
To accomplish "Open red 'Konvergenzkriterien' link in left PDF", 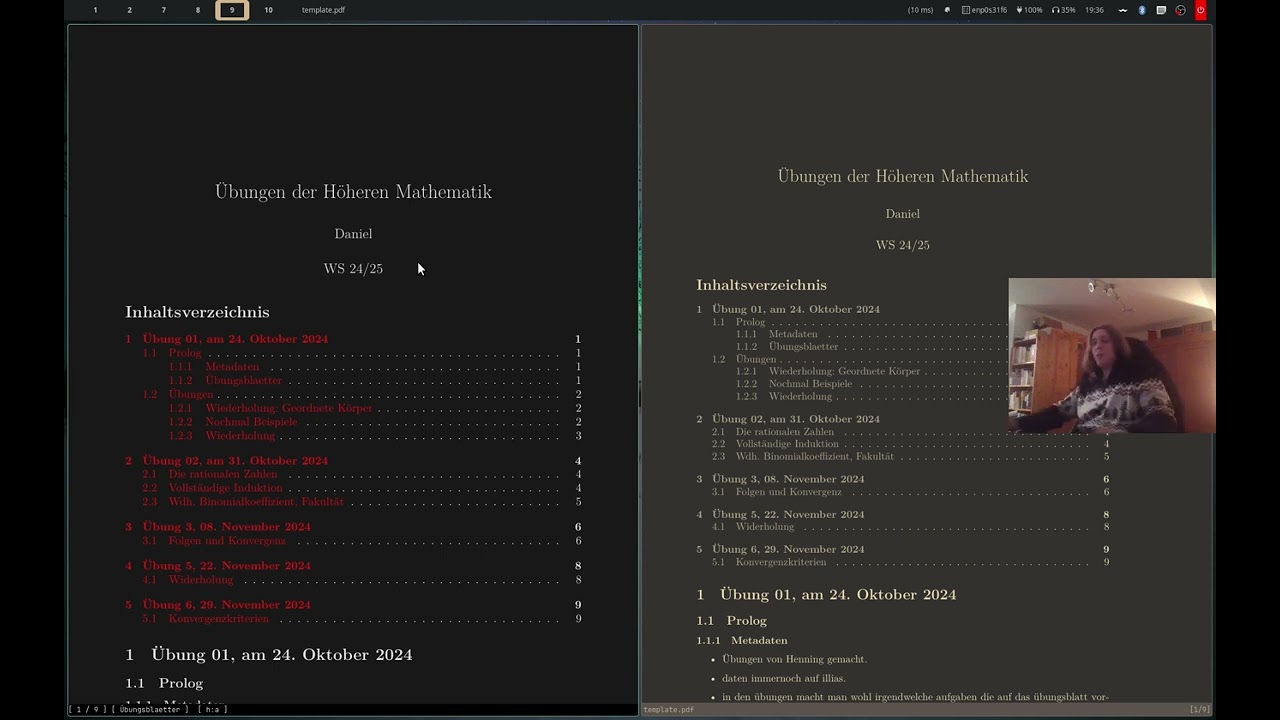I will tap(219, 619).
